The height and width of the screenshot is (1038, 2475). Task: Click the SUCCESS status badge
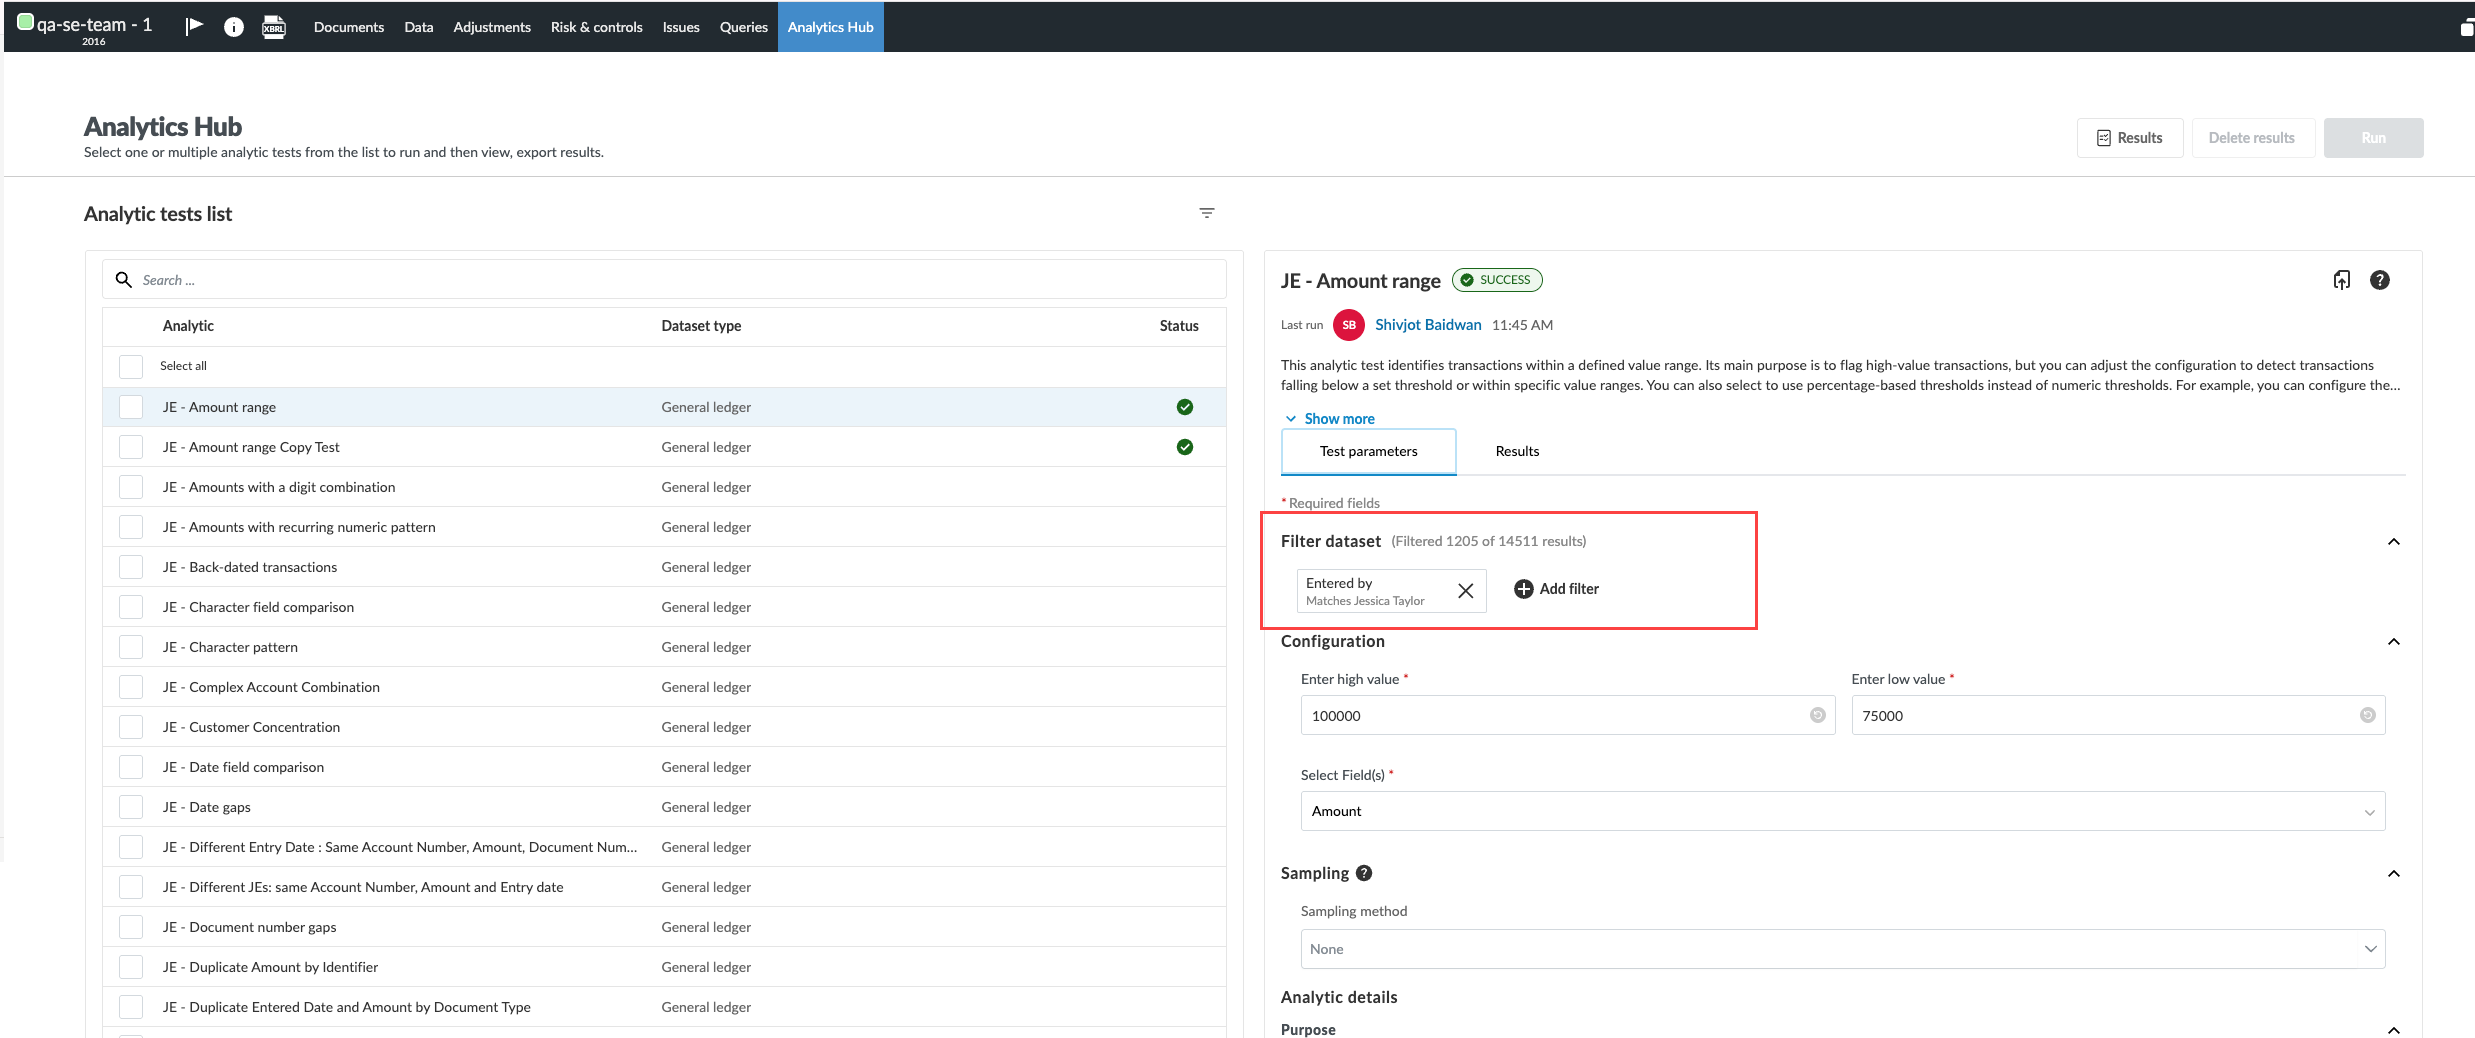[x=1497, y=280]
